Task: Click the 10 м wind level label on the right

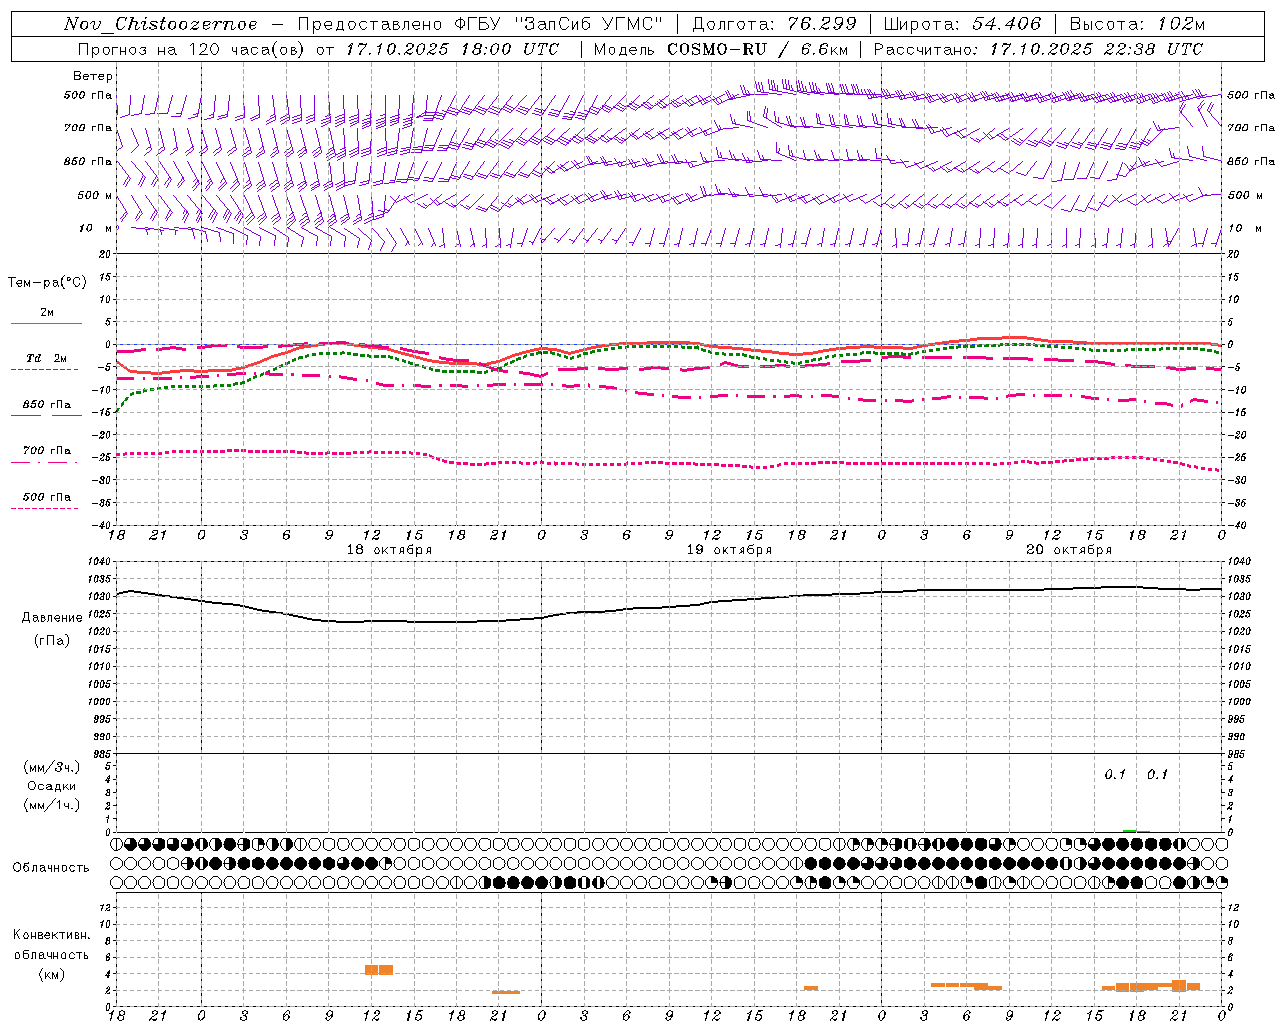Action: pyautogui.click(x=1236, y=229)
